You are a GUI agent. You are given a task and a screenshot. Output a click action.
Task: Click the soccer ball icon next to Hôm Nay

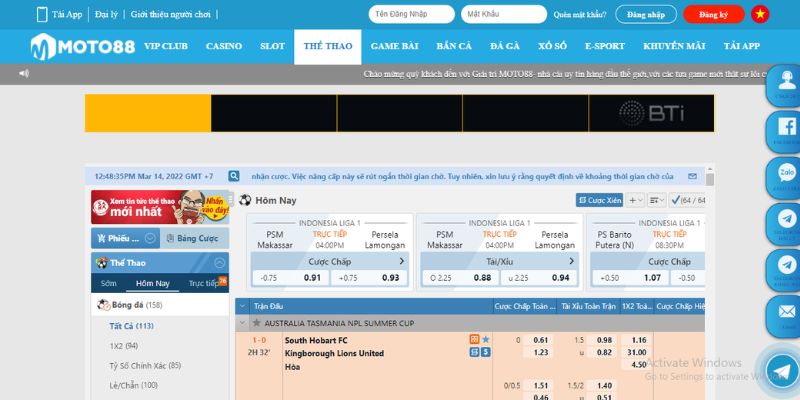click(245, 200)
